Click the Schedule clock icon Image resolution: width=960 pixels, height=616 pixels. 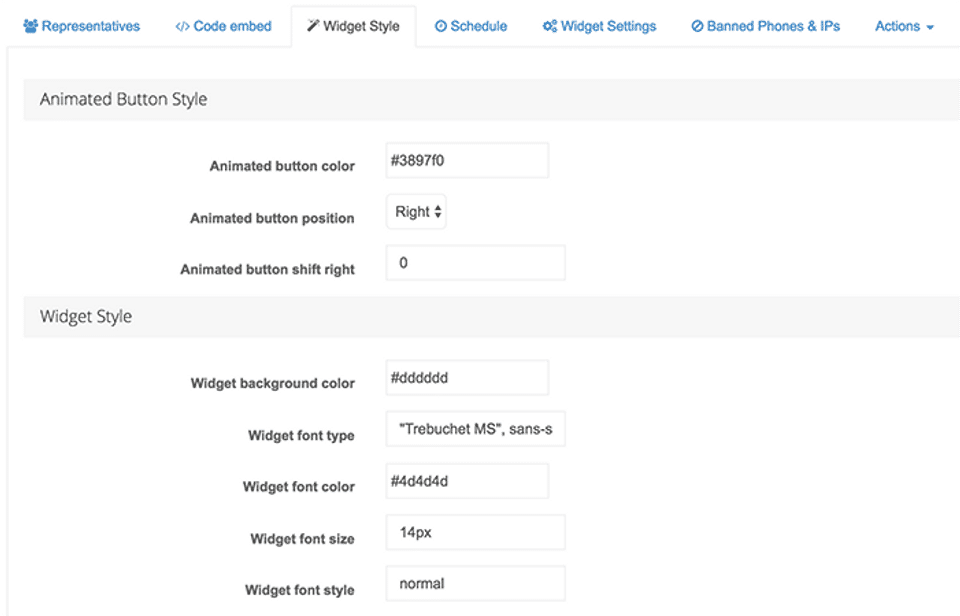point(441,26)
